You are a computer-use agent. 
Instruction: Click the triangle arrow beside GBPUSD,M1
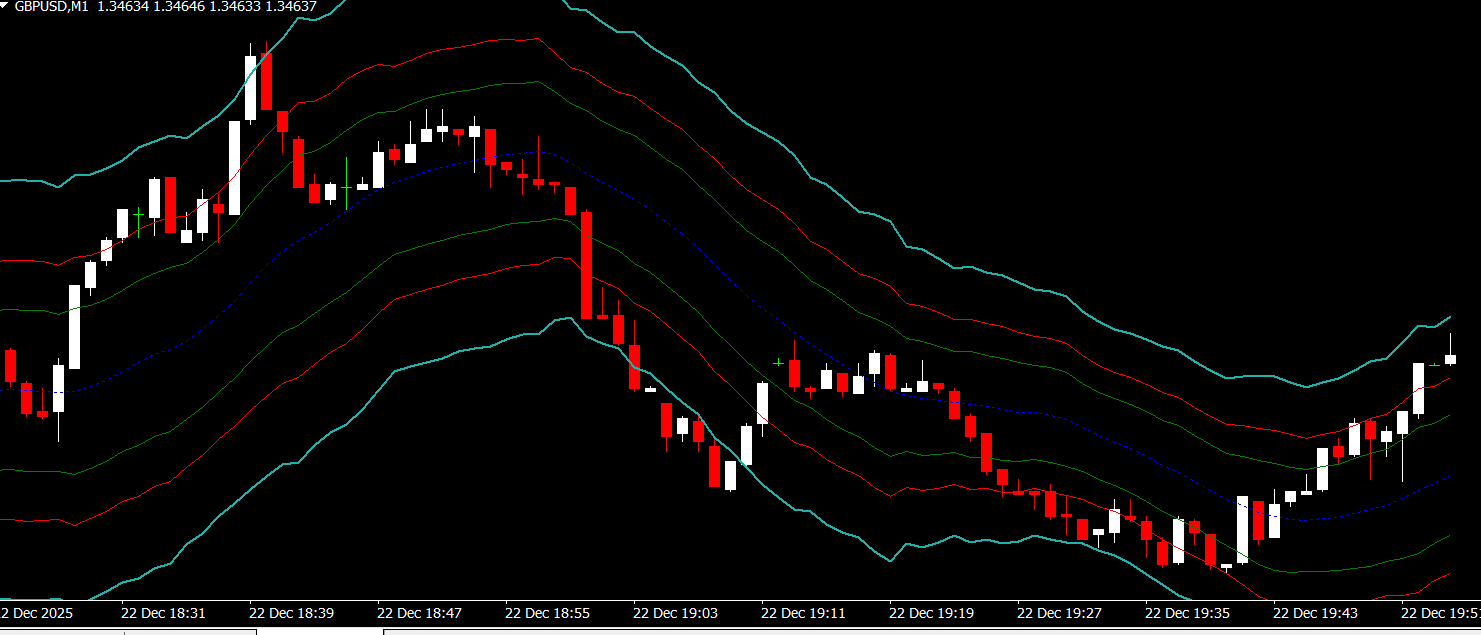click(x=6, y=6)
